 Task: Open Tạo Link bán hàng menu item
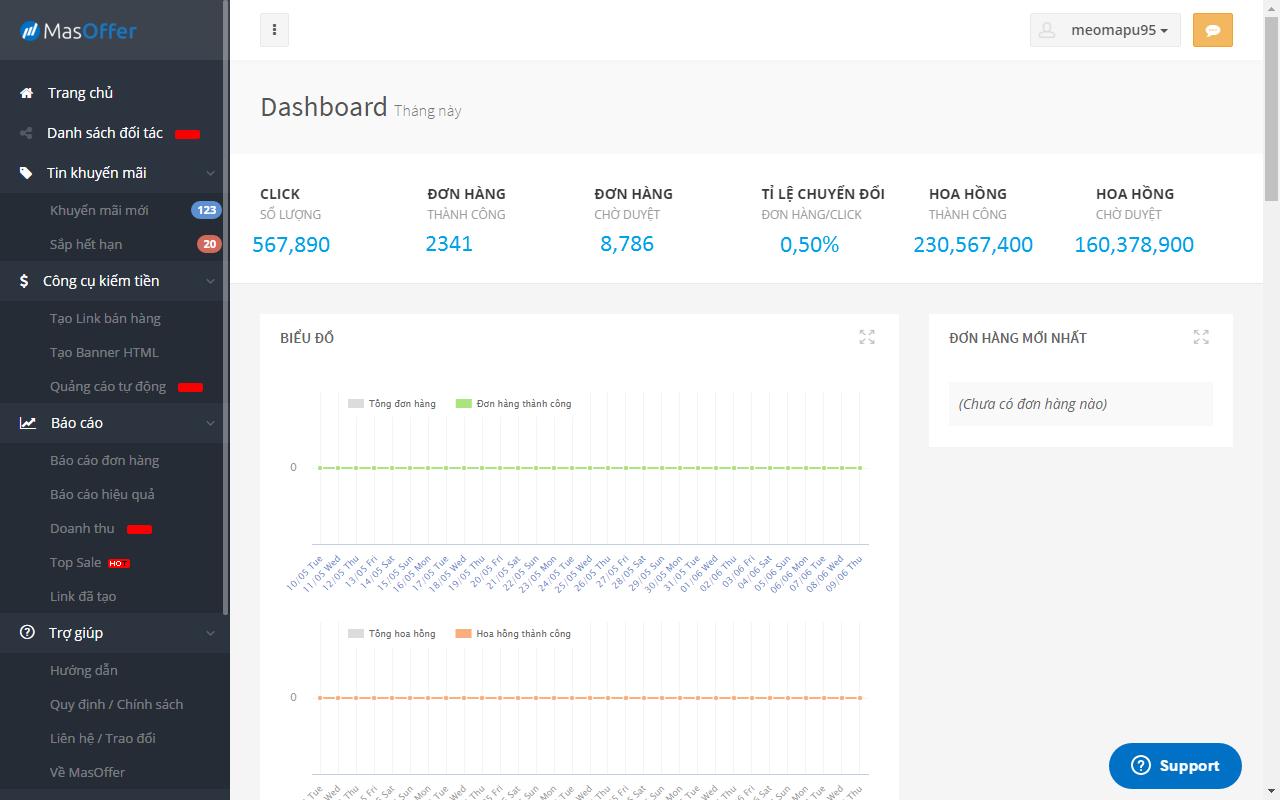point(105,319)
